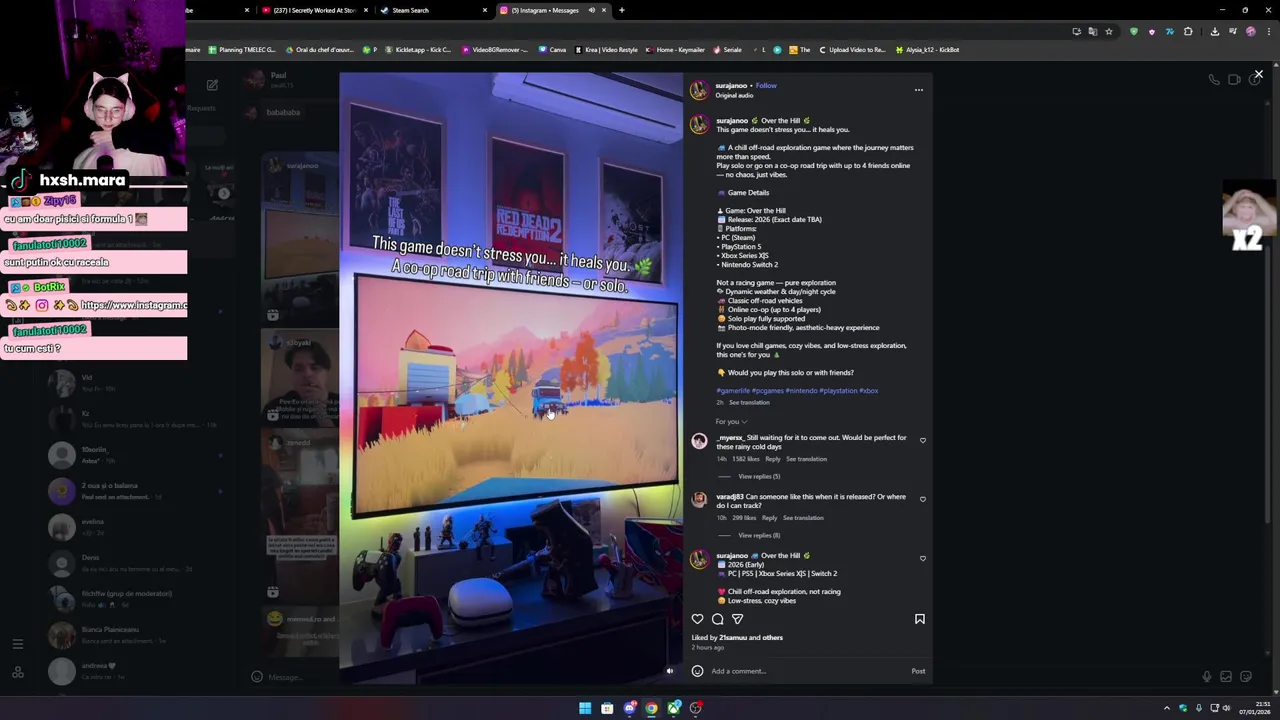This screenshot has width=1280, height=720.
Task: Mute tab audio on Instagram tab
Action: click(x=591, y=10)
